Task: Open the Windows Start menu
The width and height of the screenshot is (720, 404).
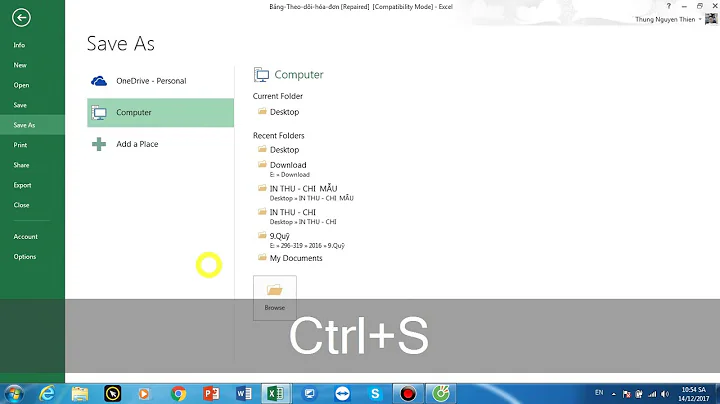Action: click(14, 394)
